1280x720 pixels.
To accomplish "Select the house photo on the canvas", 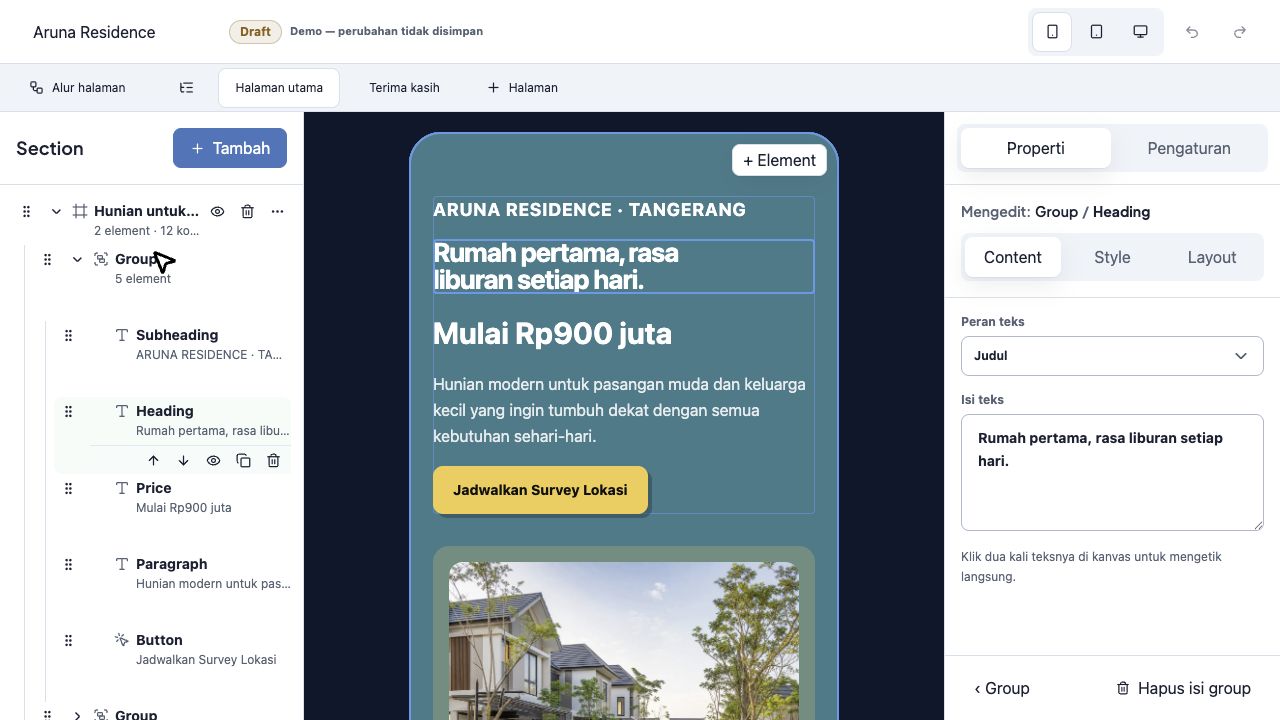I will tap(624, 640).
